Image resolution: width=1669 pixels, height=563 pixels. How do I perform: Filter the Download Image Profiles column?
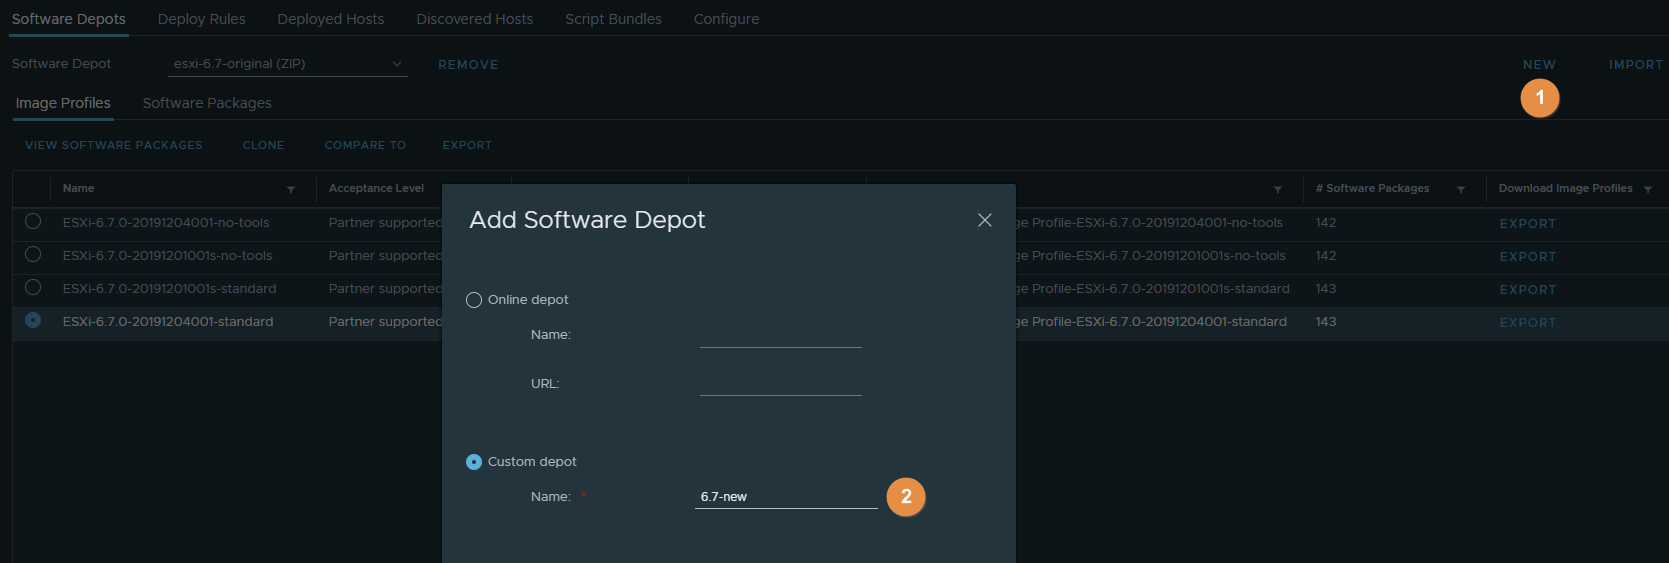pyautogui.click(x=1648, y=189)
